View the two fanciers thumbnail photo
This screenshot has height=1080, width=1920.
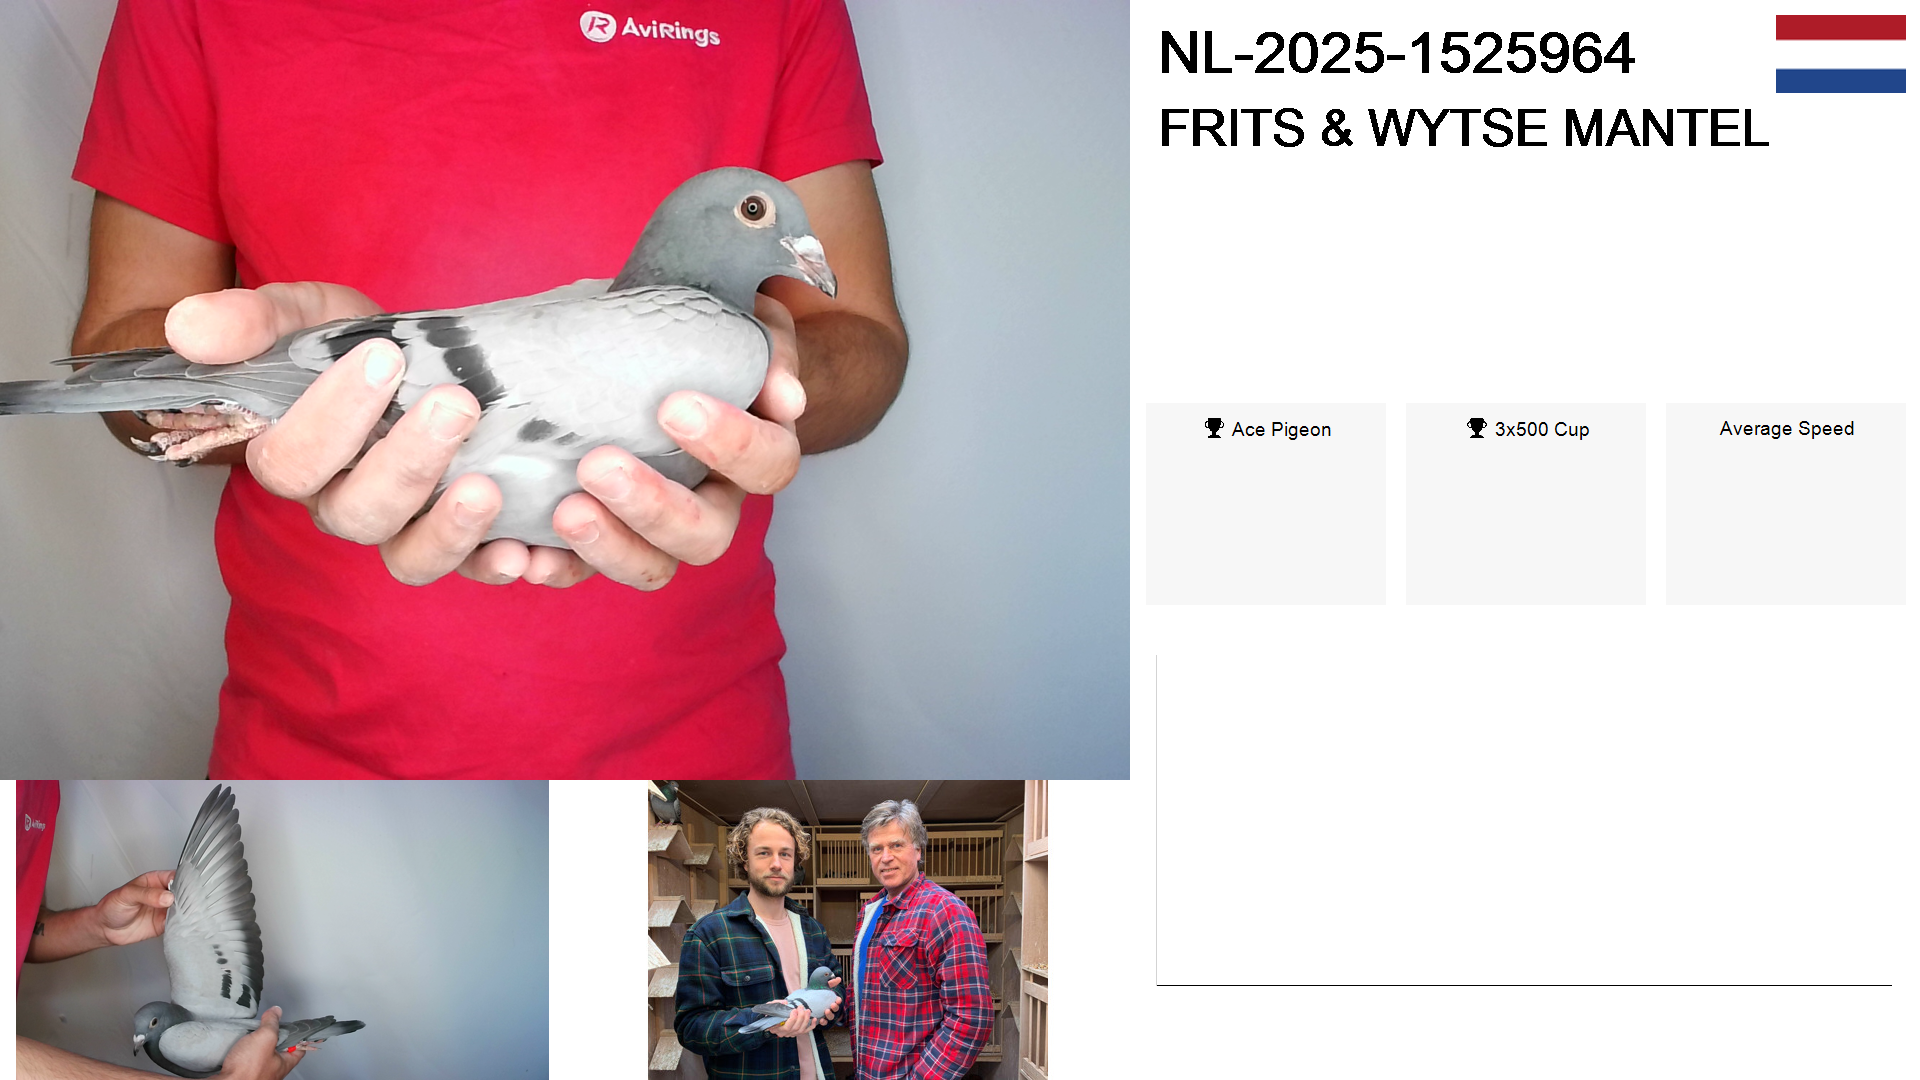847,929
